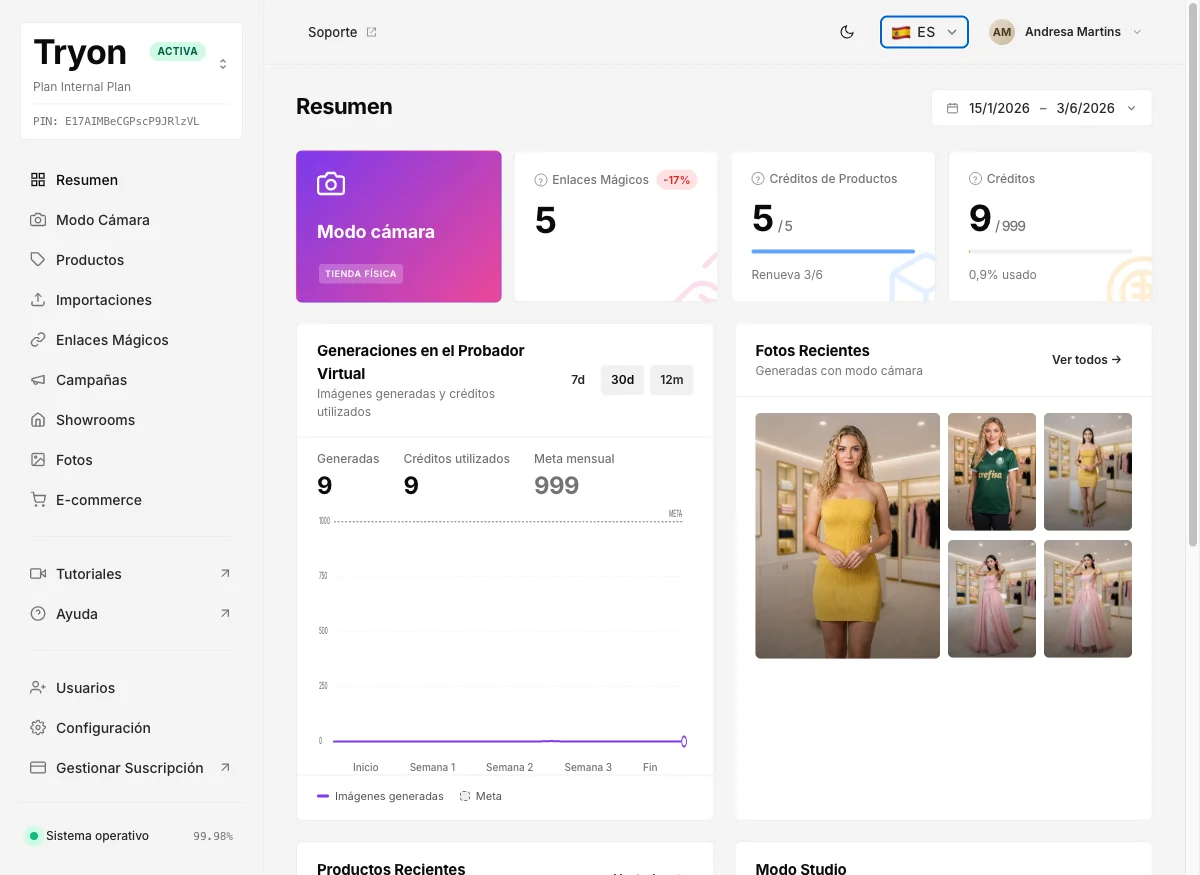Navigate to Importaciones
The image size is (1200, 875).
[x=131, y=300]
